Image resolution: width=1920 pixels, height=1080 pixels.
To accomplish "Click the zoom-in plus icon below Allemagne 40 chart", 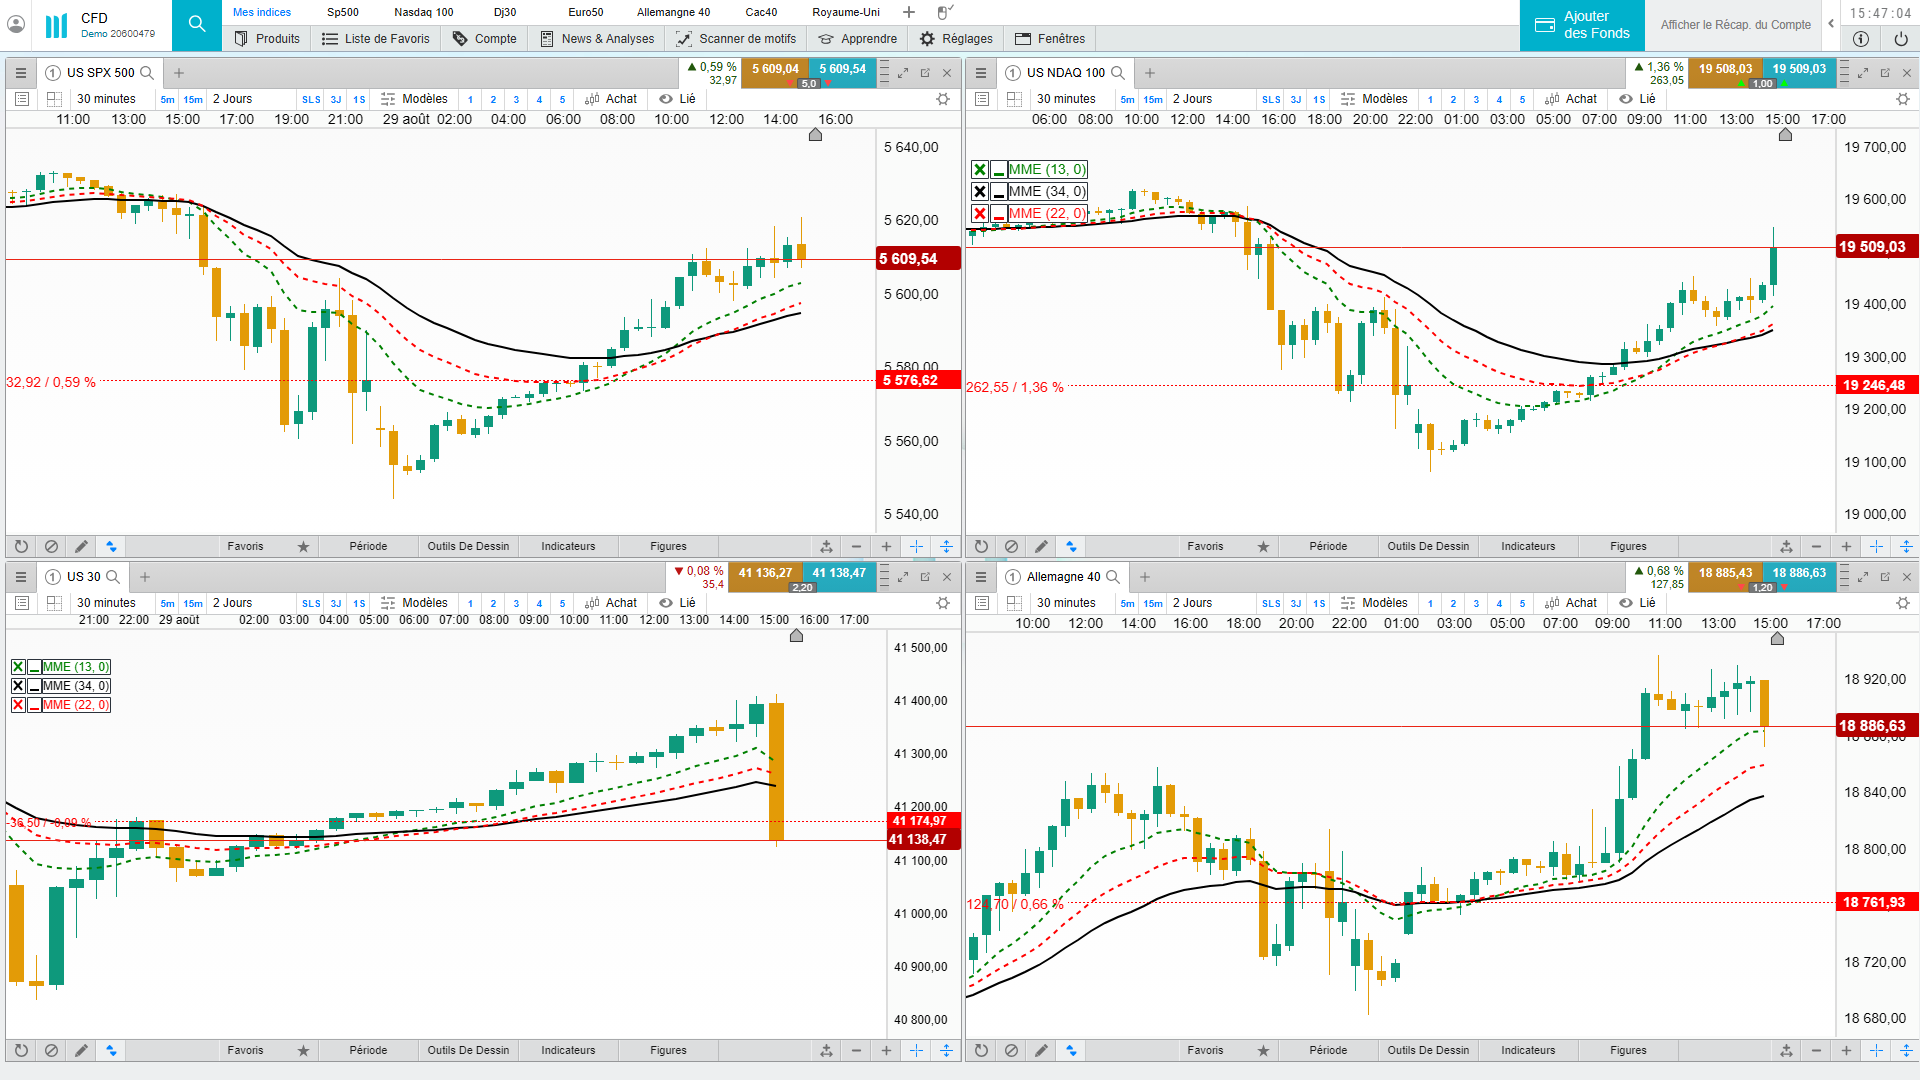I will 1846,1050.
